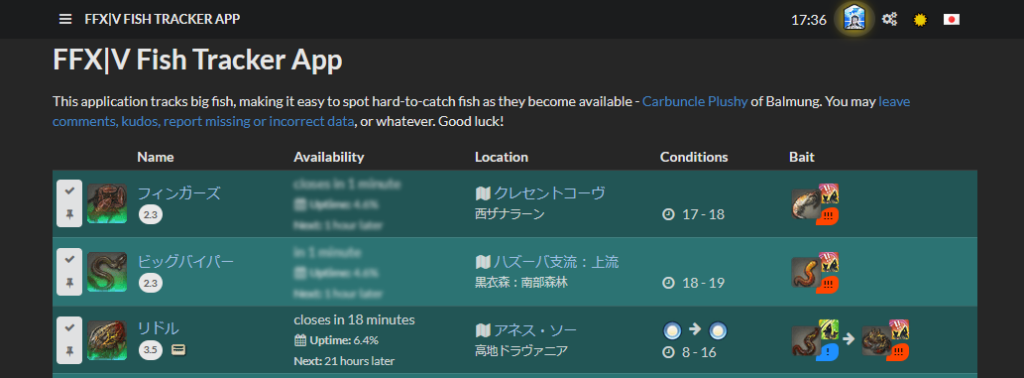
Task: Click the フィンガーズ fish icon
Action: pyautogui.click(x=107, y=204)
